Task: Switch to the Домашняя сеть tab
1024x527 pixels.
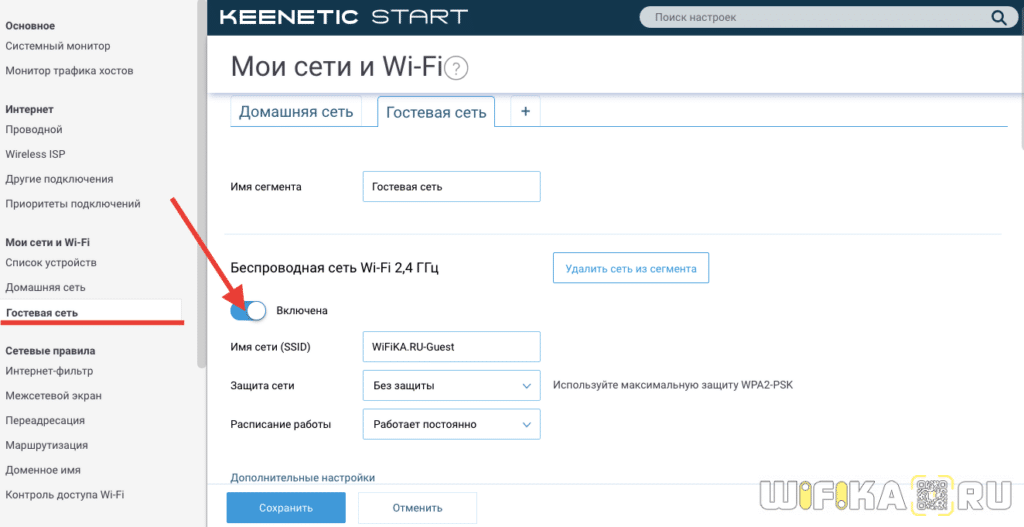Action: coord(296,112)
